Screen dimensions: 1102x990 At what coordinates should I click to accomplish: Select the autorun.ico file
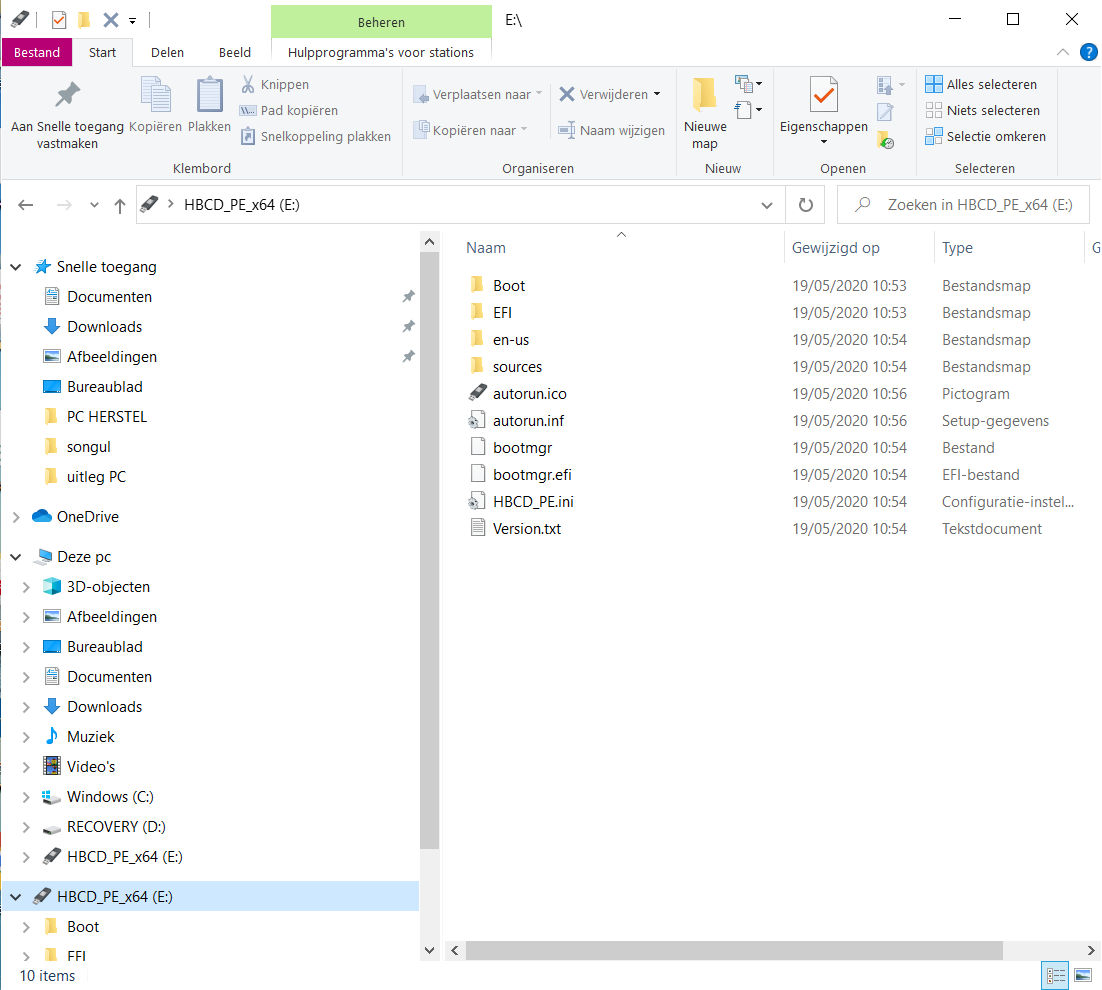click(529, 393)
